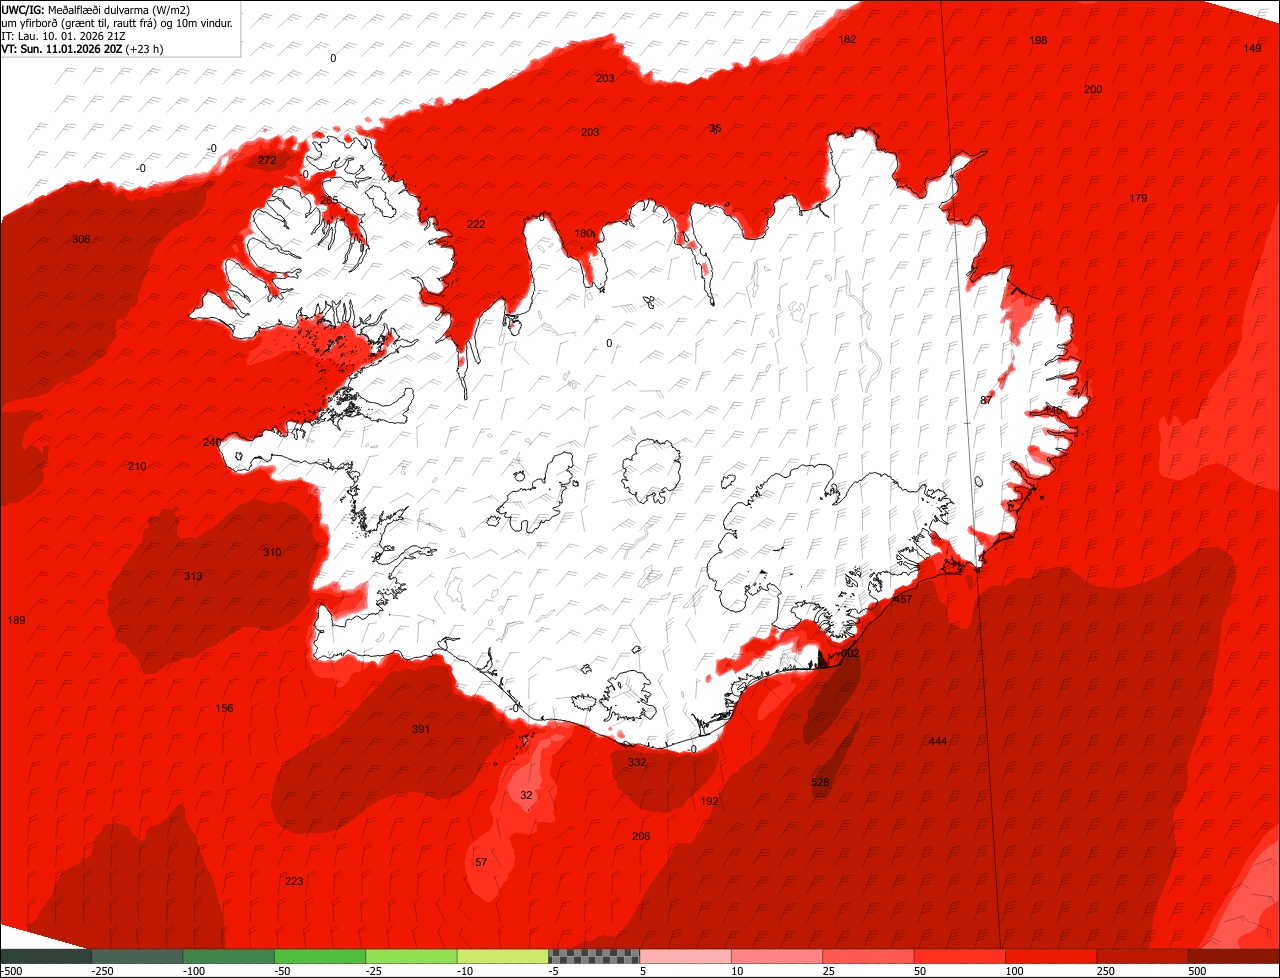Click the map value 272
Screen dimensions: 1280x978
[x=267, y=160]
